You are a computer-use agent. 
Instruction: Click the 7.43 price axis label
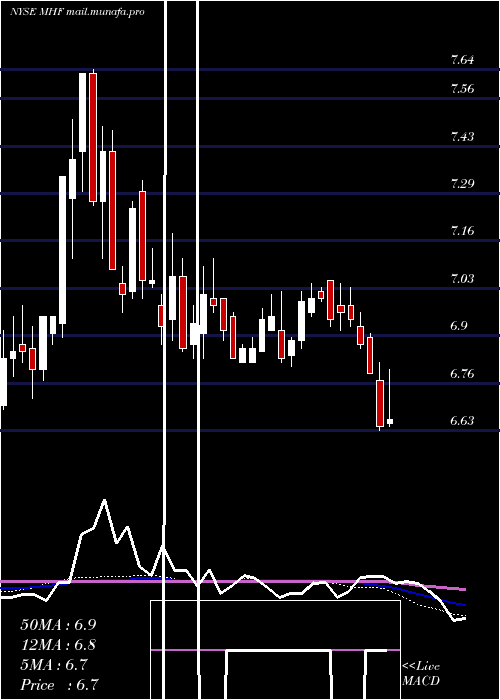[462, 136]
